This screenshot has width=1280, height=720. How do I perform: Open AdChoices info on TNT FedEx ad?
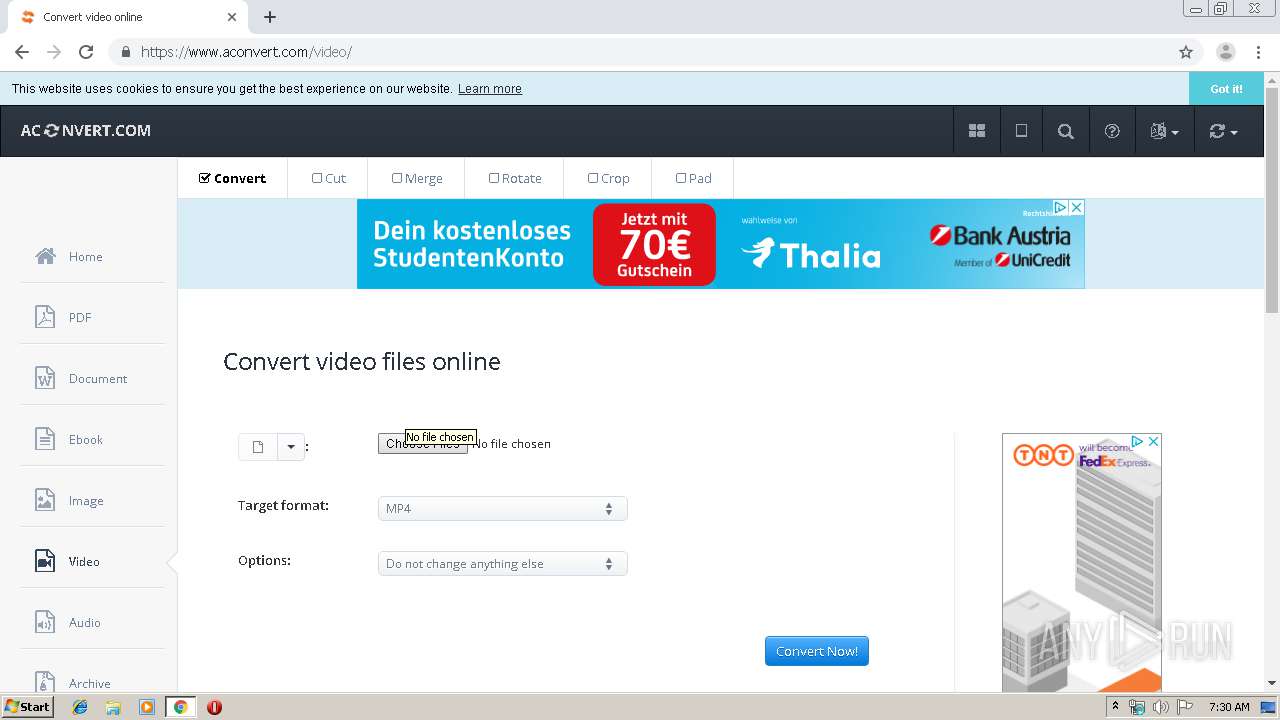coord(1137,441)
